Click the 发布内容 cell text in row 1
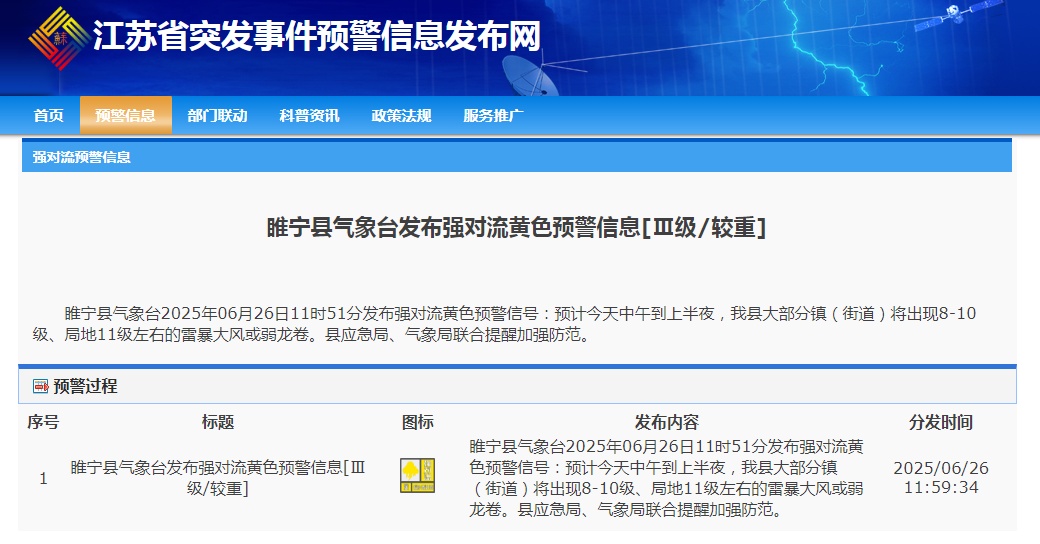The height and width of the screenshot is (544, 1040). click(666, 478)
